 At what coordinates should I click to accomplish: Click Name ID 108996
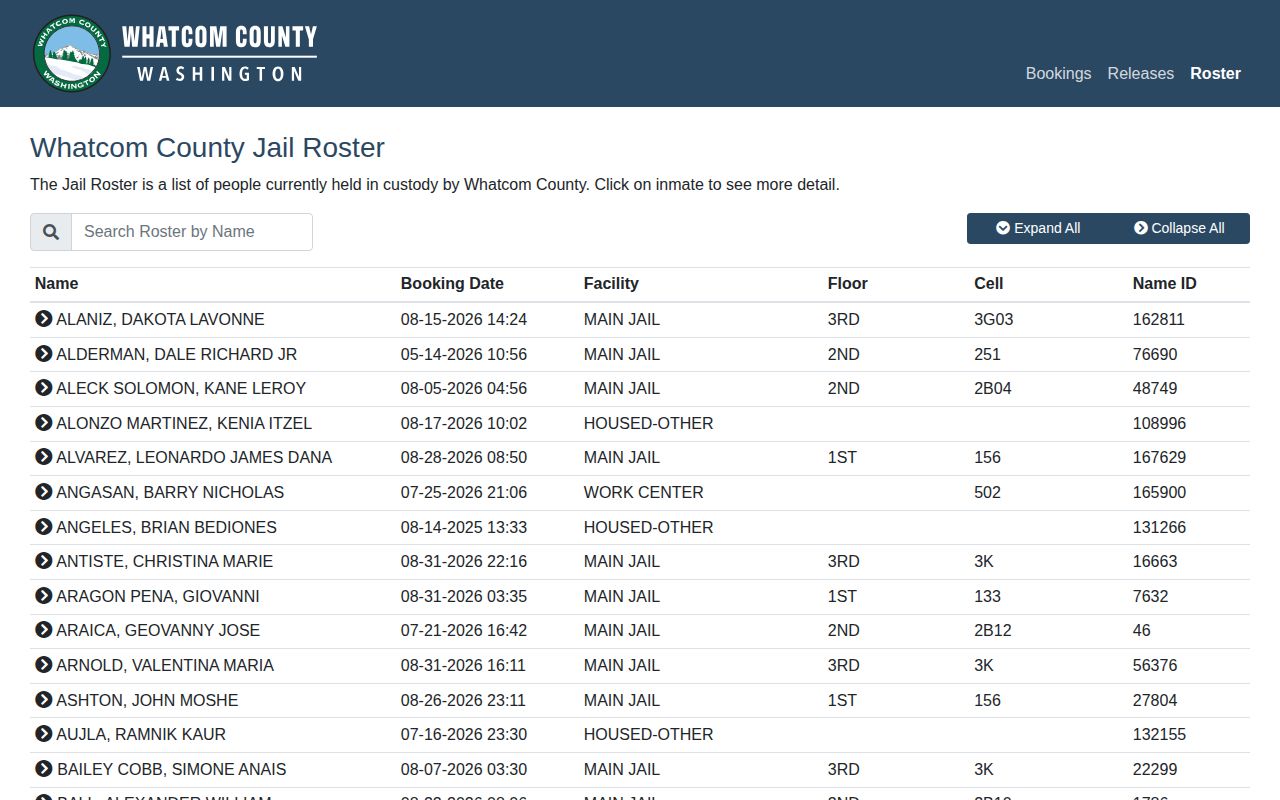point(1159,424)
